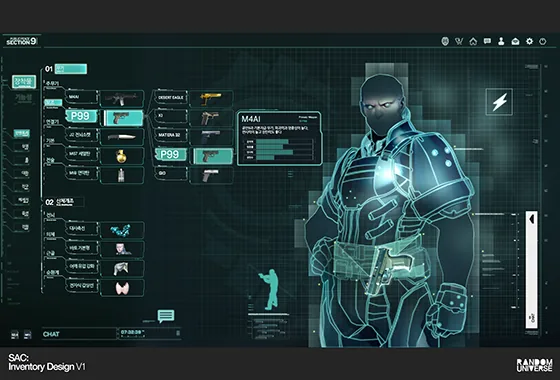Open settings gear icon

pyautogui.click(x=529, y=41)
